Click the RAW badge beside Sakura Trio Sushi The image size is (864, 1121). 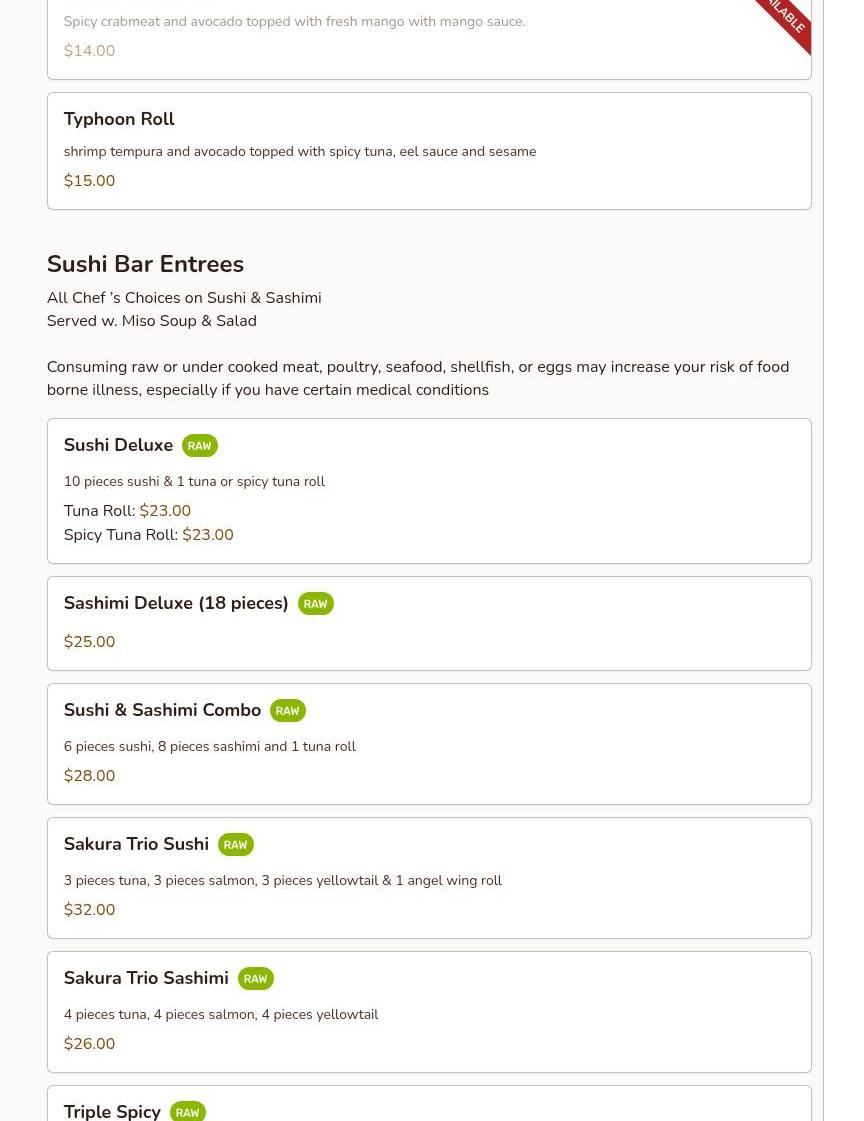click(235, 845)
